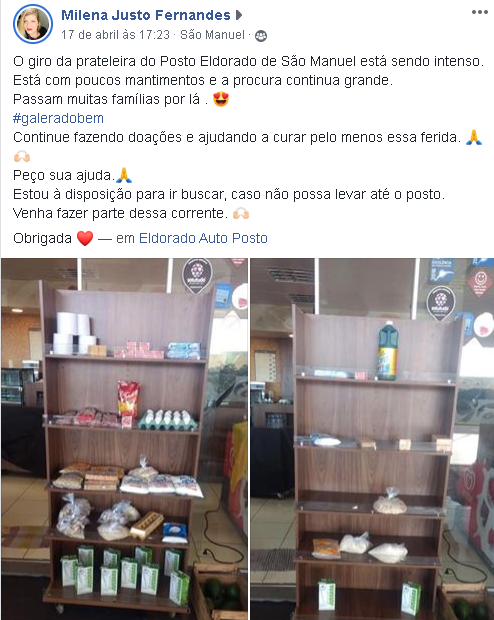The width and height of the screenshot is (494, 620).
Task: Click the '17 de abril às 17:23' timestamp
Action: tap(115, 35)
